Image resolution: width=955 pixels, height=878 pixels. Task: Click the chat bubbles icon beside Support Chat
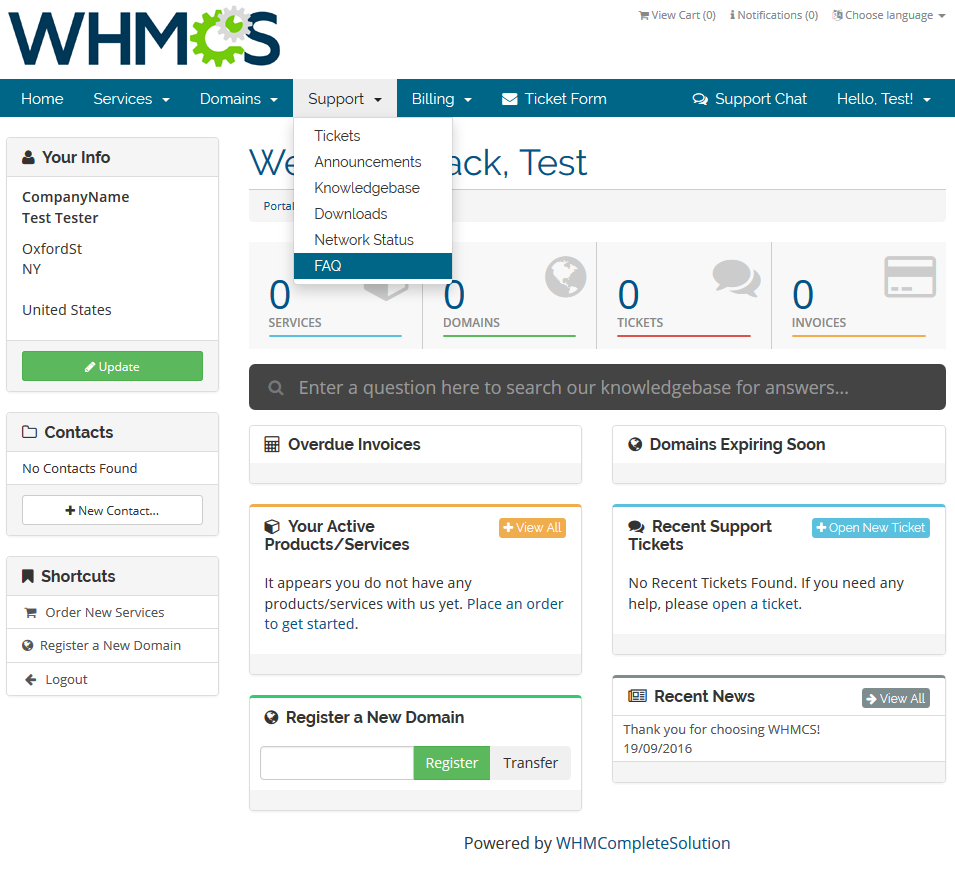coord(700,99)
